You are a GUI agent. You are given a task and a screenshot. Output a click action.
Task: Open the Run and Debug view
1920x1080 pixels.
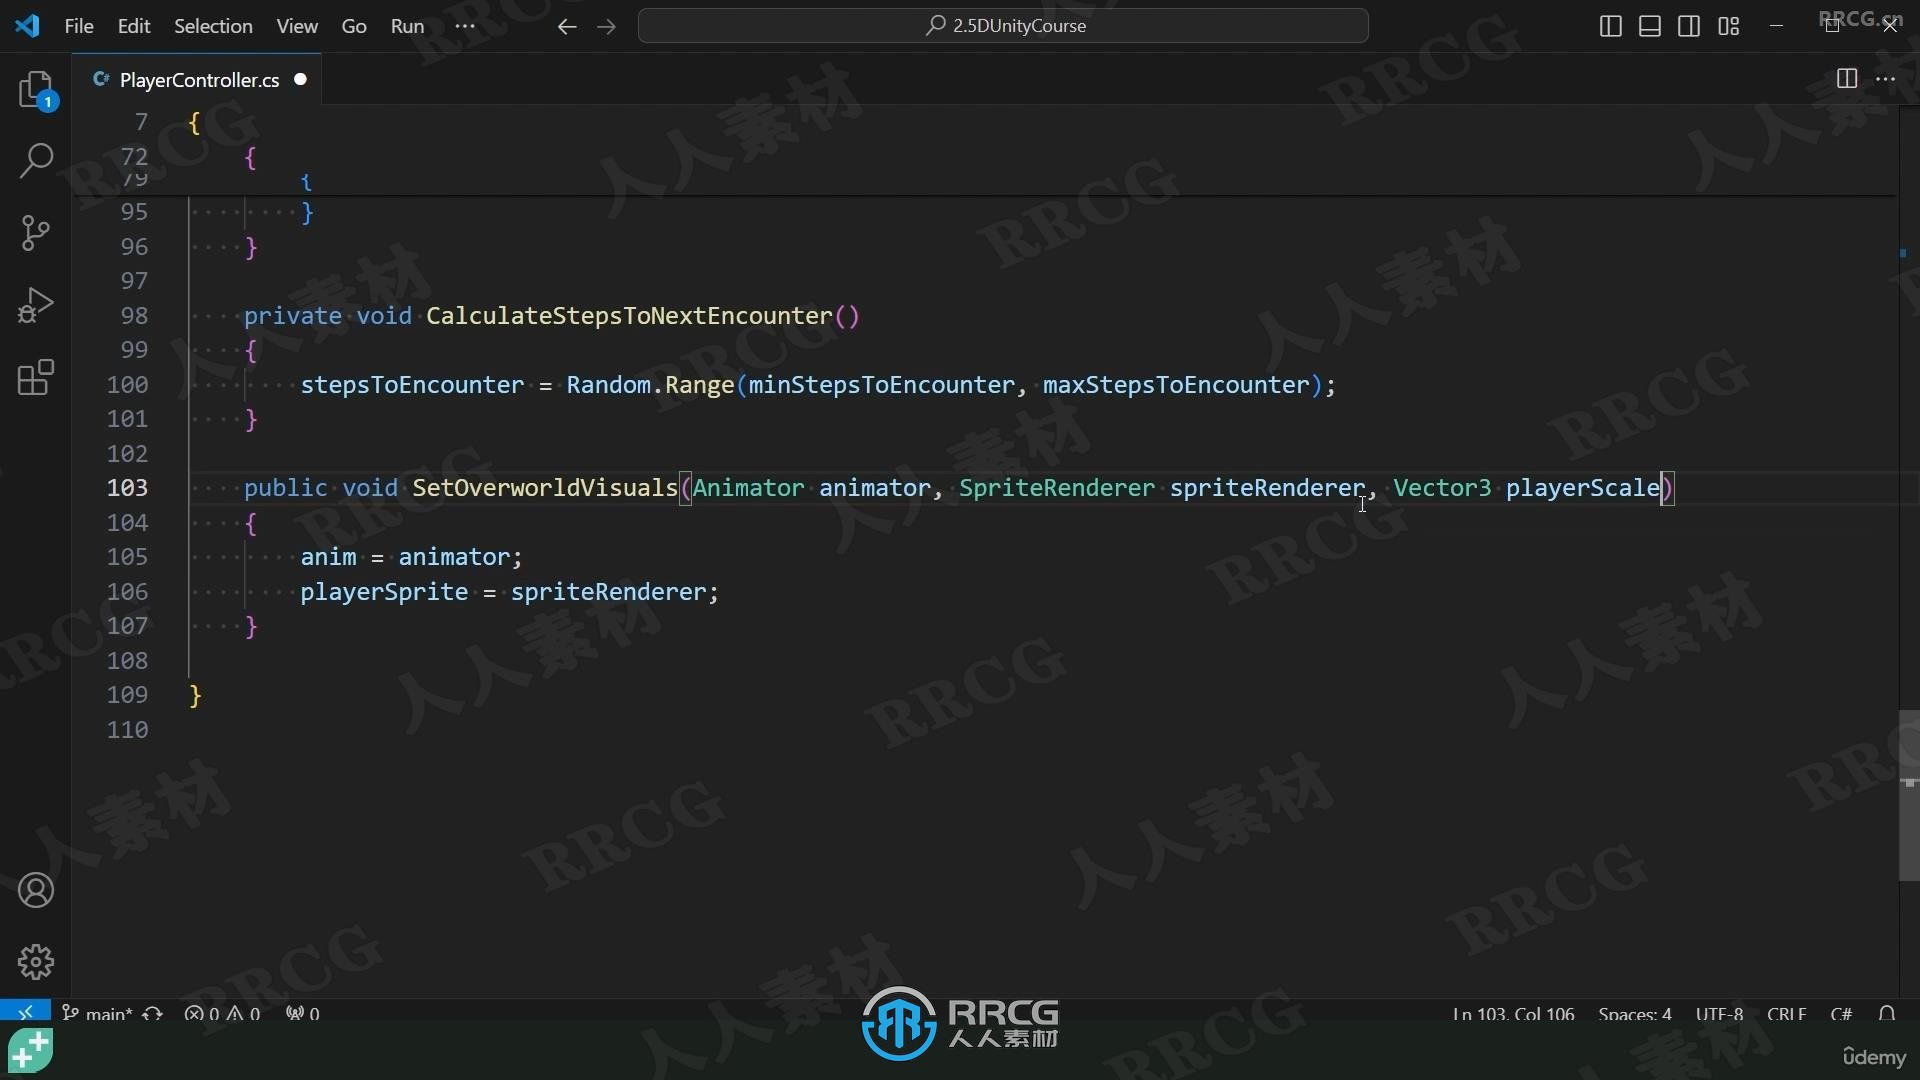36,305
